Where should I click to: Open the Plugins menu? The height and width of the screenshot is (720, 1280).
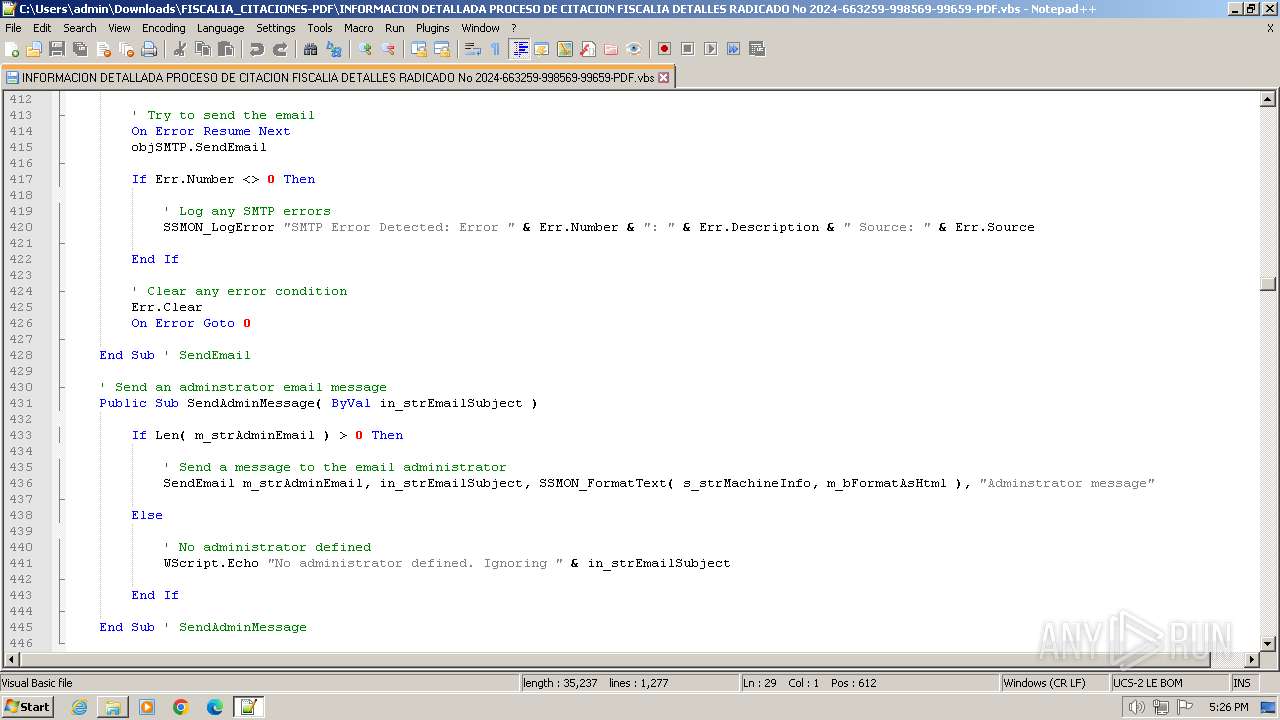click(433, 28)
